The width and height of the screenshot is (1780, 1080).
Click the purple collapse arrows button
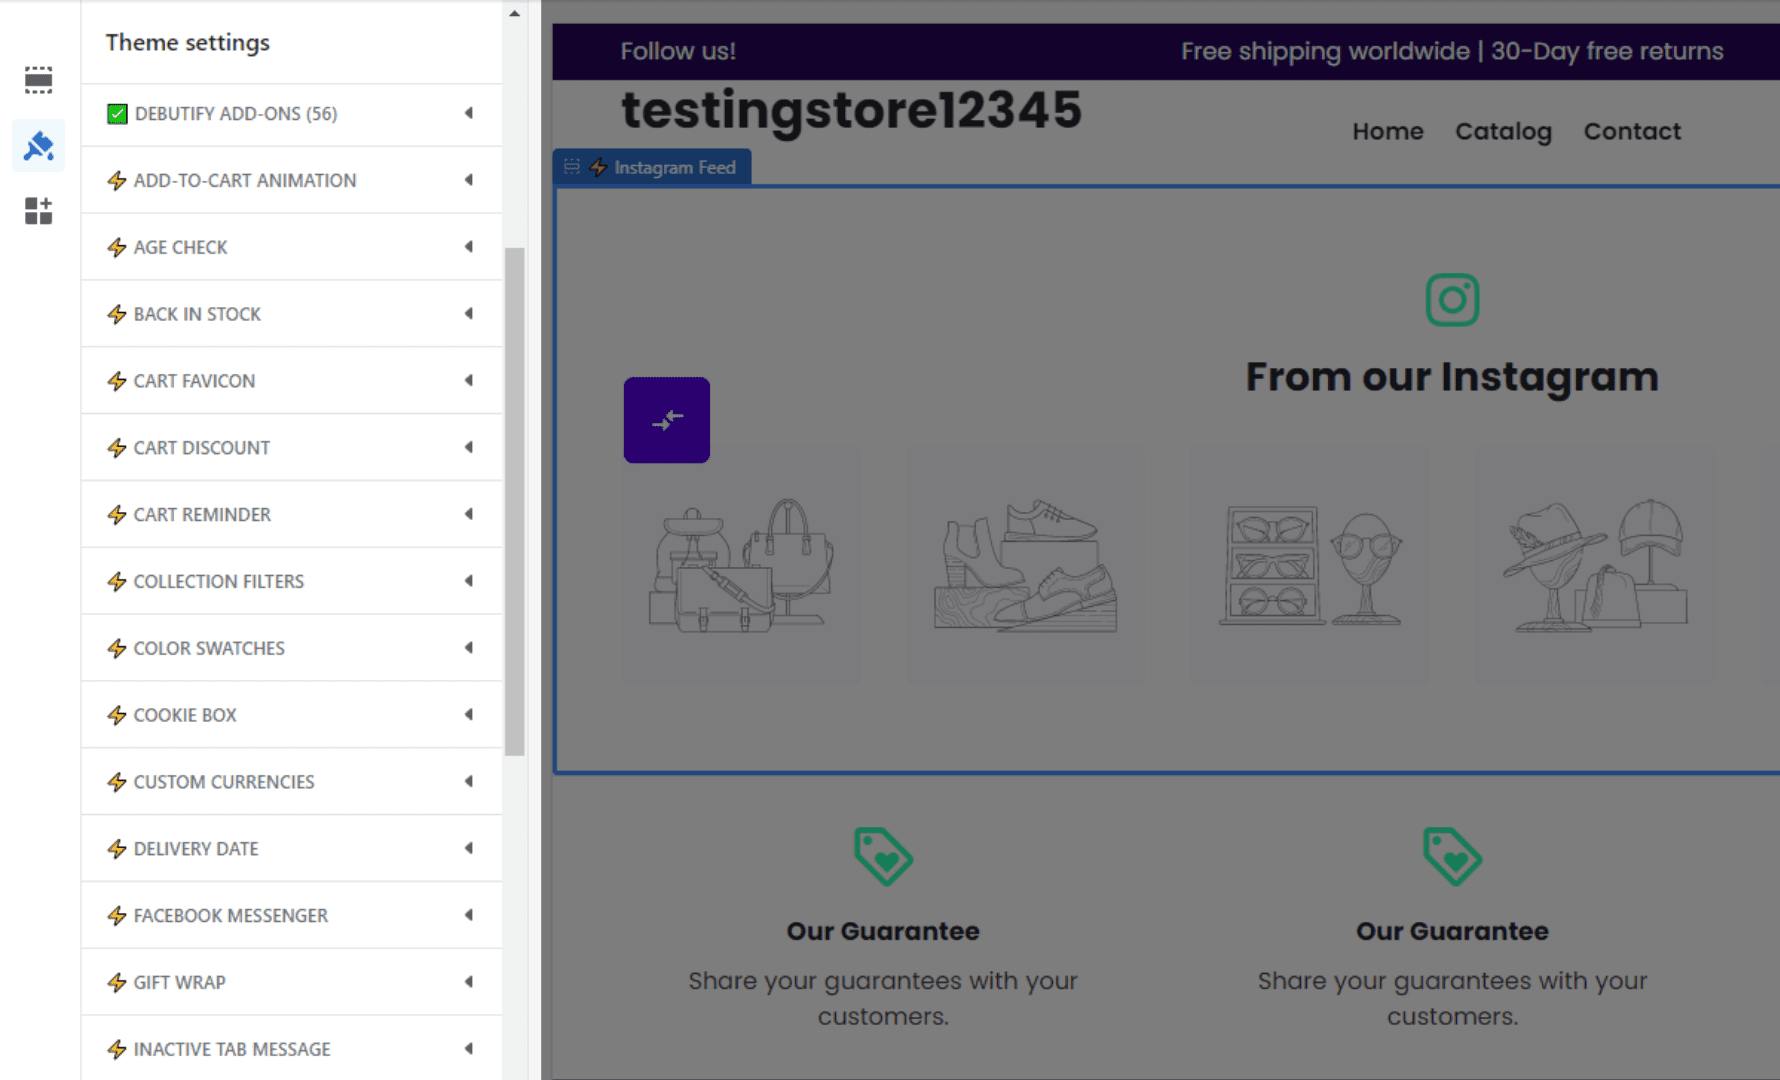667,420
